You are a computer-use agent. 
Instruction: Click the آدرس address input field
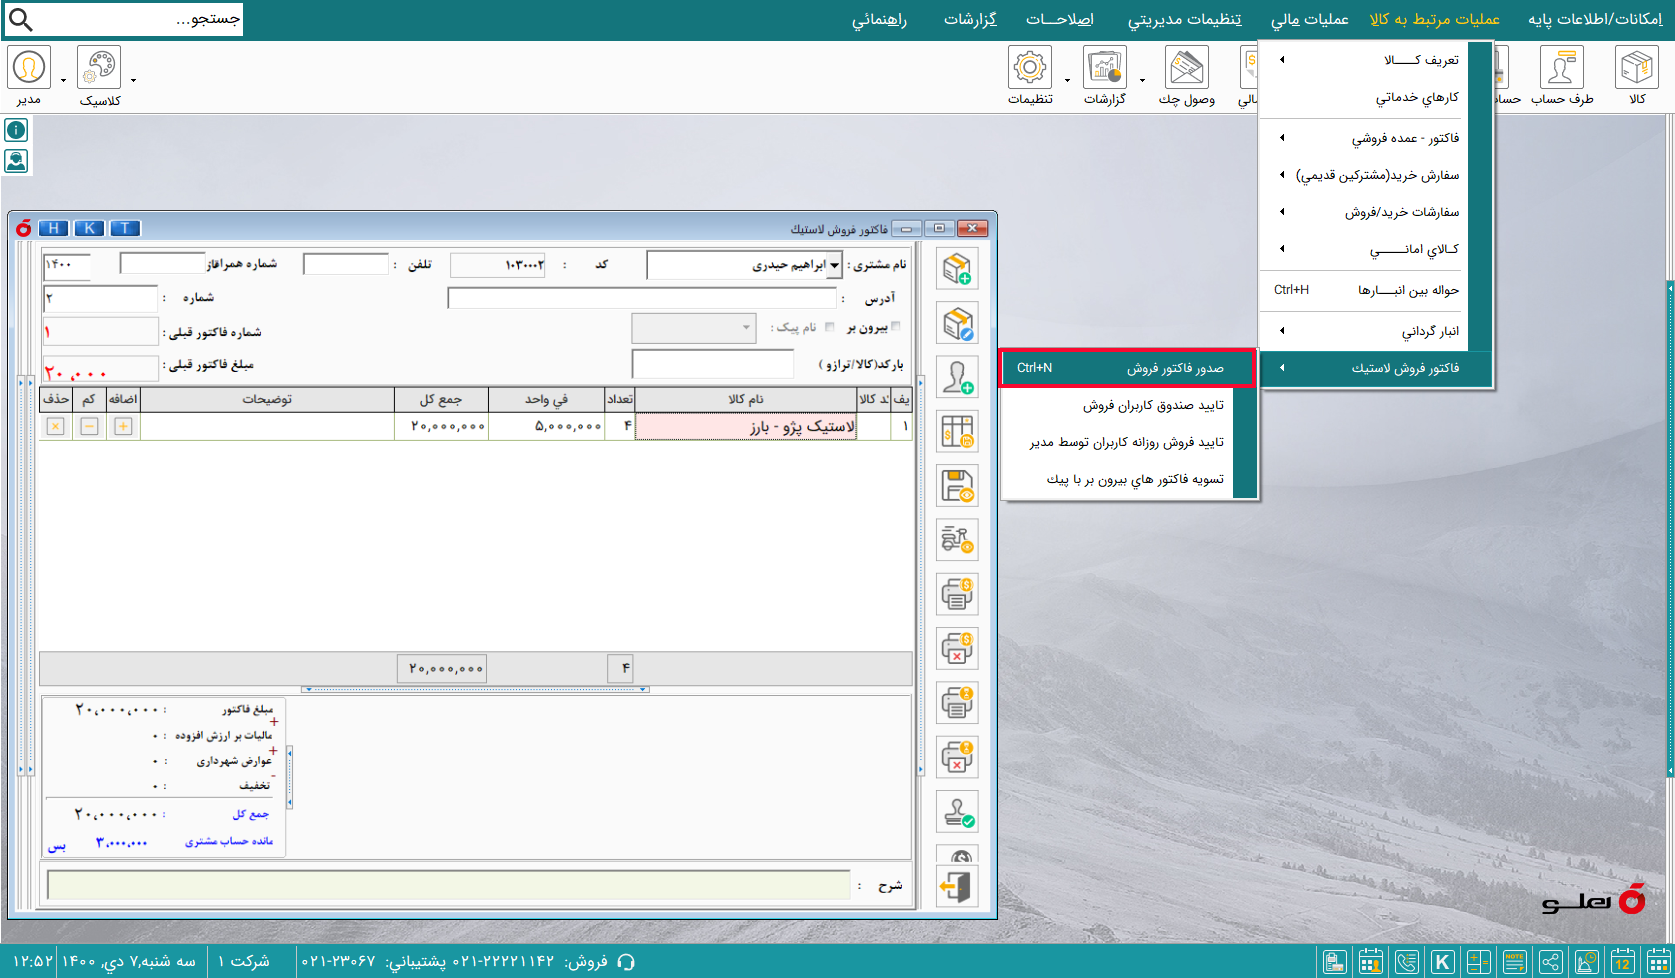pyautogui.click(x=641, y=298)
